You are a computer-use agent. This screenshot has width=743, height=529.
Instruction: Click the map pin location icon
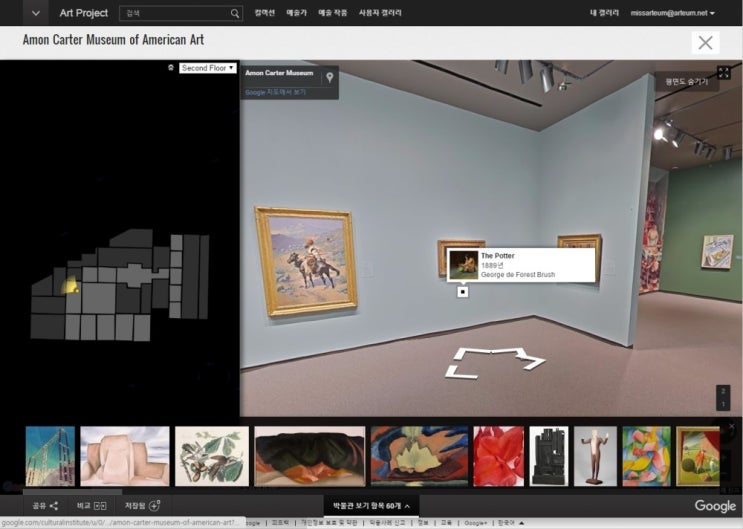[329, 77]
